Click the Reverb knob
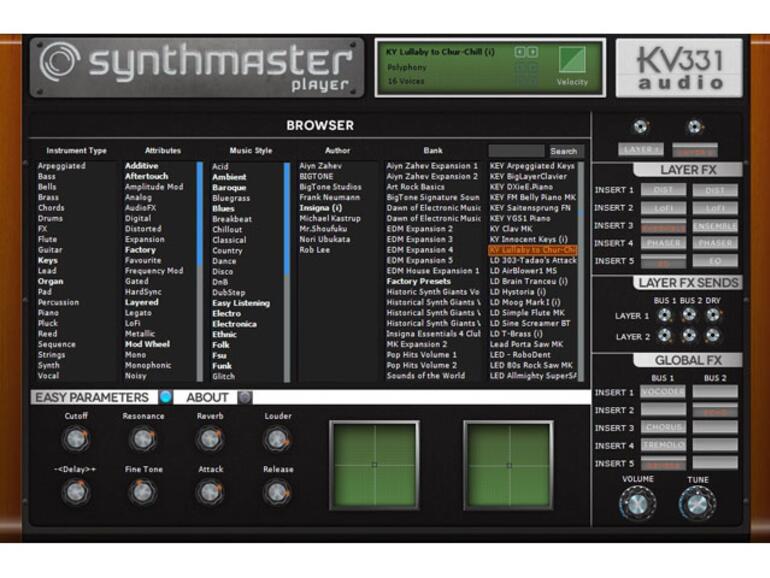This screenshot has width=770, height=578. pyautogui.click(x=210, y=439)
